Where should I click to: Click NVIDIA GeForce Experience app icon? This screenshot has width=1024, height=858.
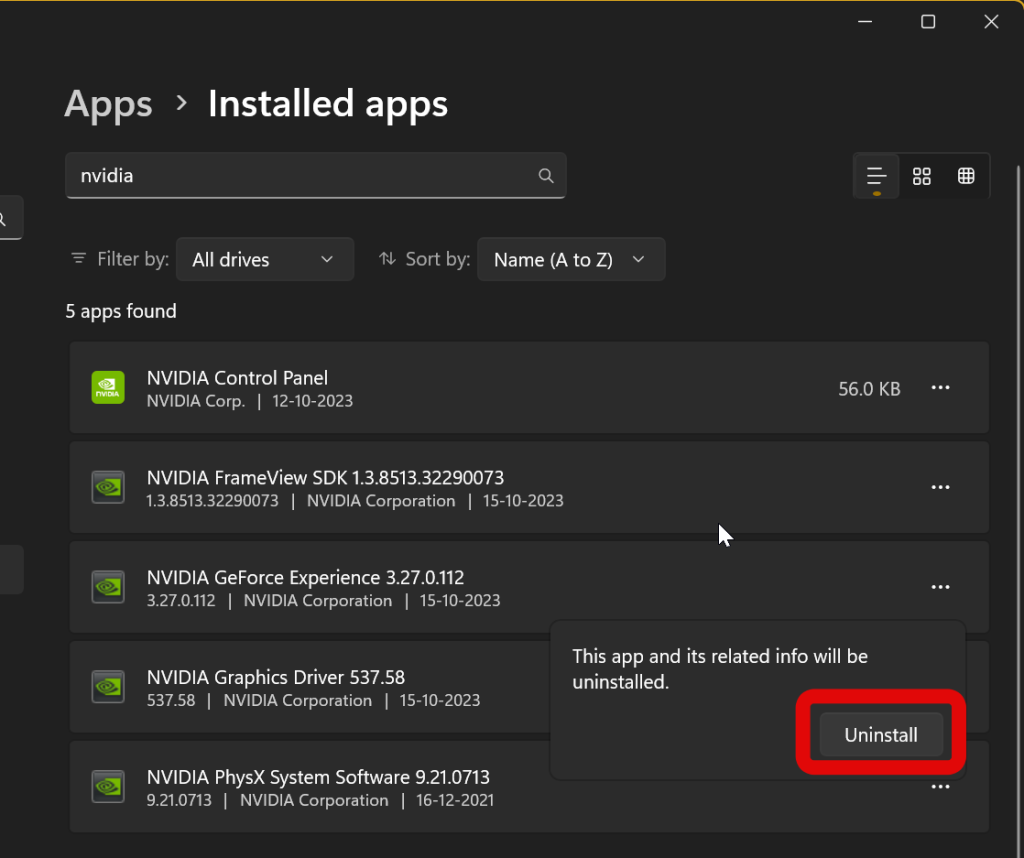(x=108, y=587)
